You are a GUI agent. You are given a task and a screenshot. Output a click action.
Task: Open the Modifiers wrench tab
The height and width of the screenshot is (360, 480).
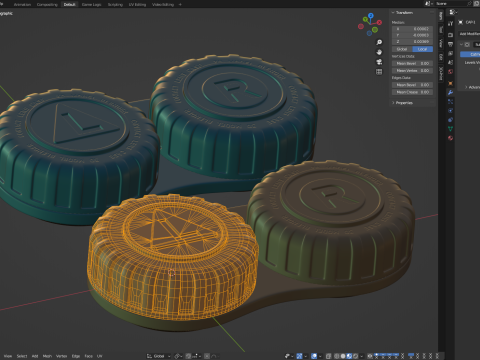[x=451, y=93]
